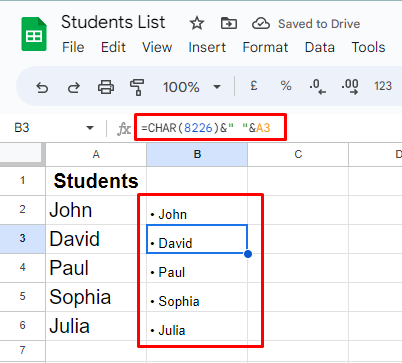402x363 pixels.
Task: Click the formula bar input
Action: click(210, 128)
